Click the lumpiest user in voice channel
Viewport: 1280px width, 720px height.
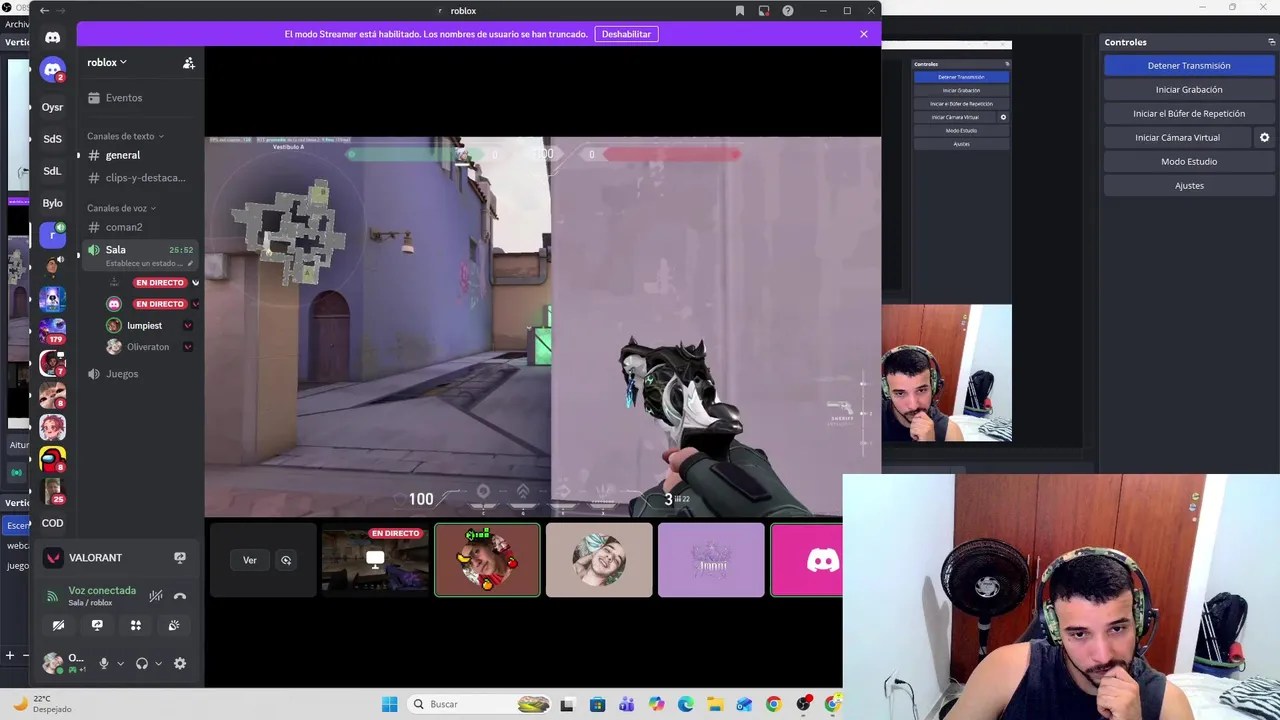tap(144, 325)
